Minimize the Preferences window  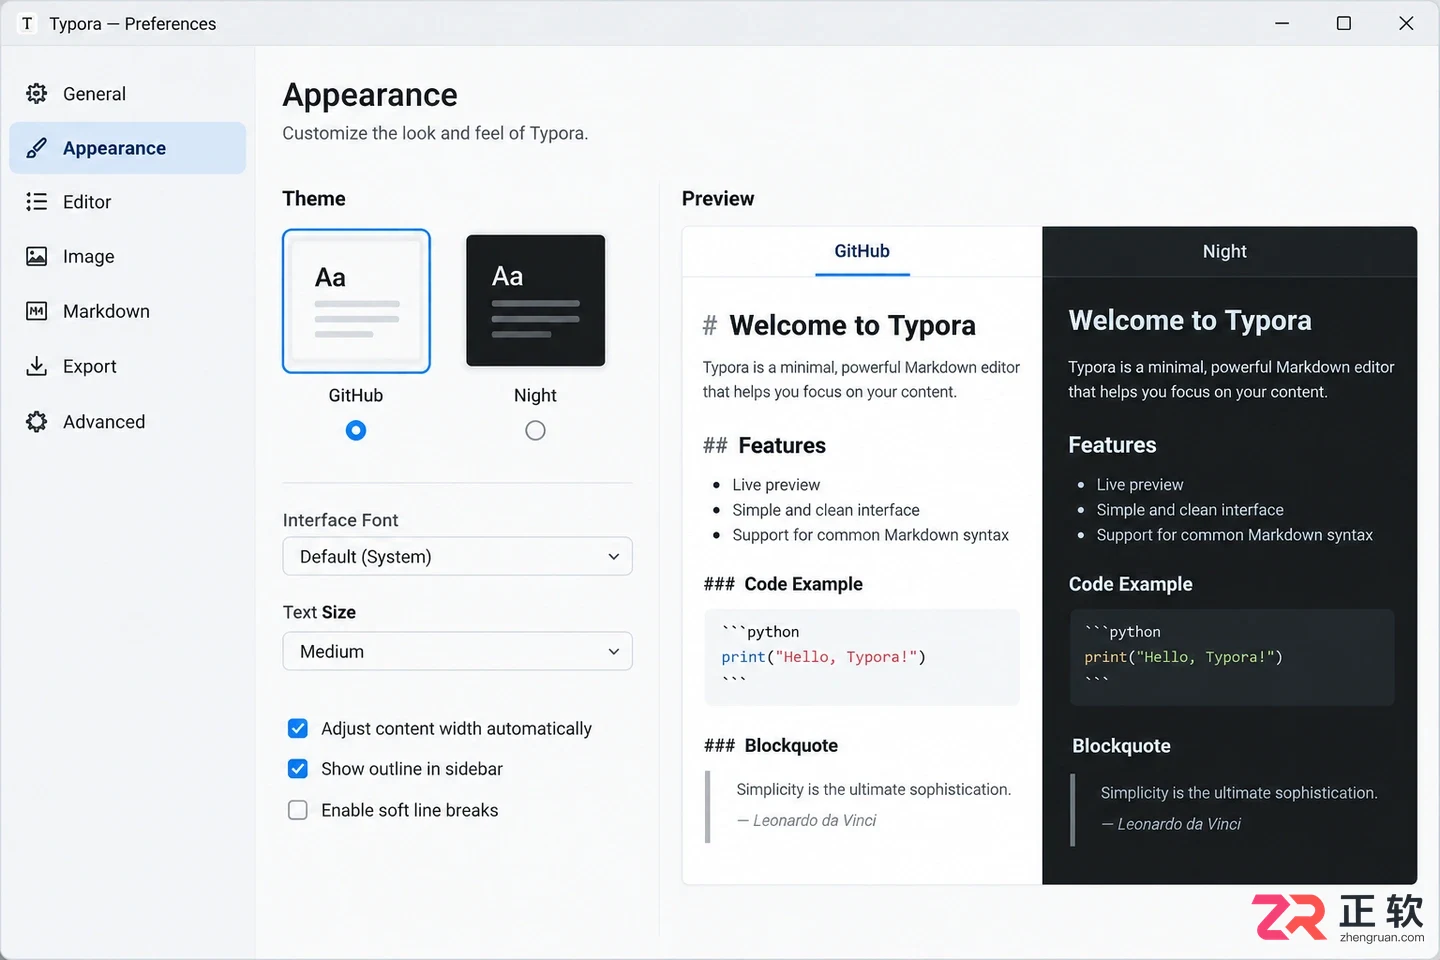[x=1282, y=23]
